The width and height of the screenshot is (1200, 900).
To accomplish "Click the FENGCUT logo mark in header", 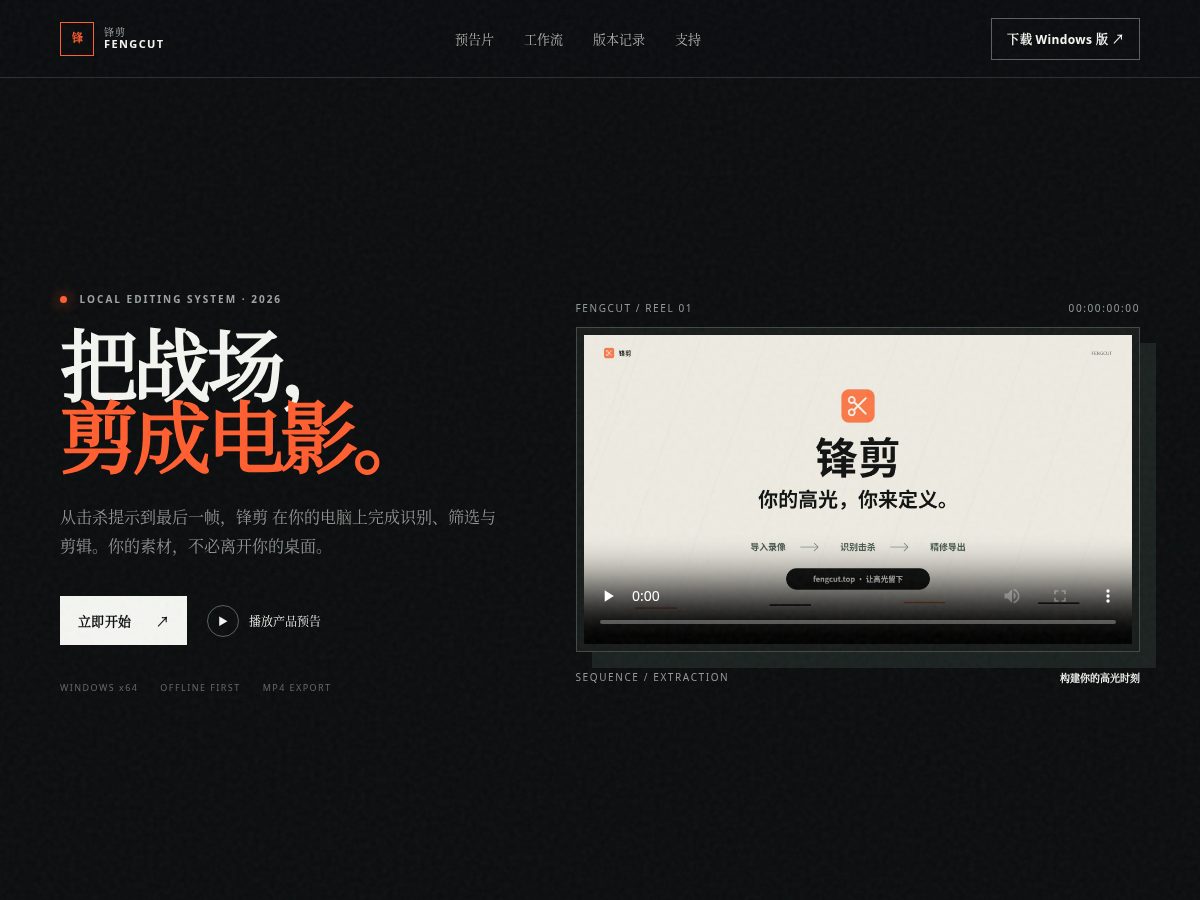I will pos(77,39).
